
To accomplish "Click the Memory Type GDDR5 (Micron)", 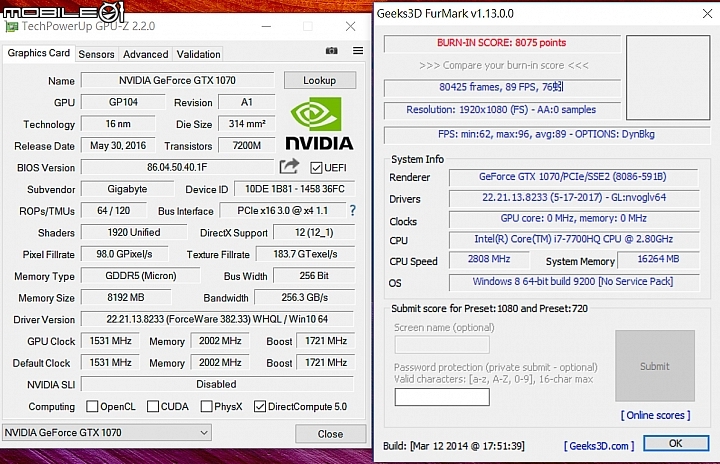I will point(141,276).
